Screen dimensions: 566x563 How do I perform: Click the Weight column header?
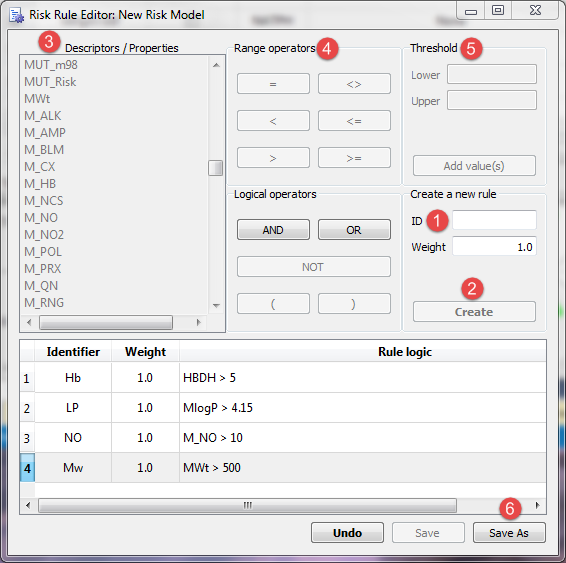[x=145, y=352]
